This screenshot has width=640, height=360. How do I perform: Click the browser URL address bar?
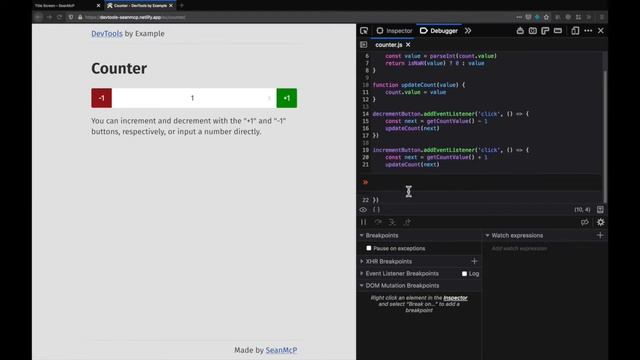point(296,17)
